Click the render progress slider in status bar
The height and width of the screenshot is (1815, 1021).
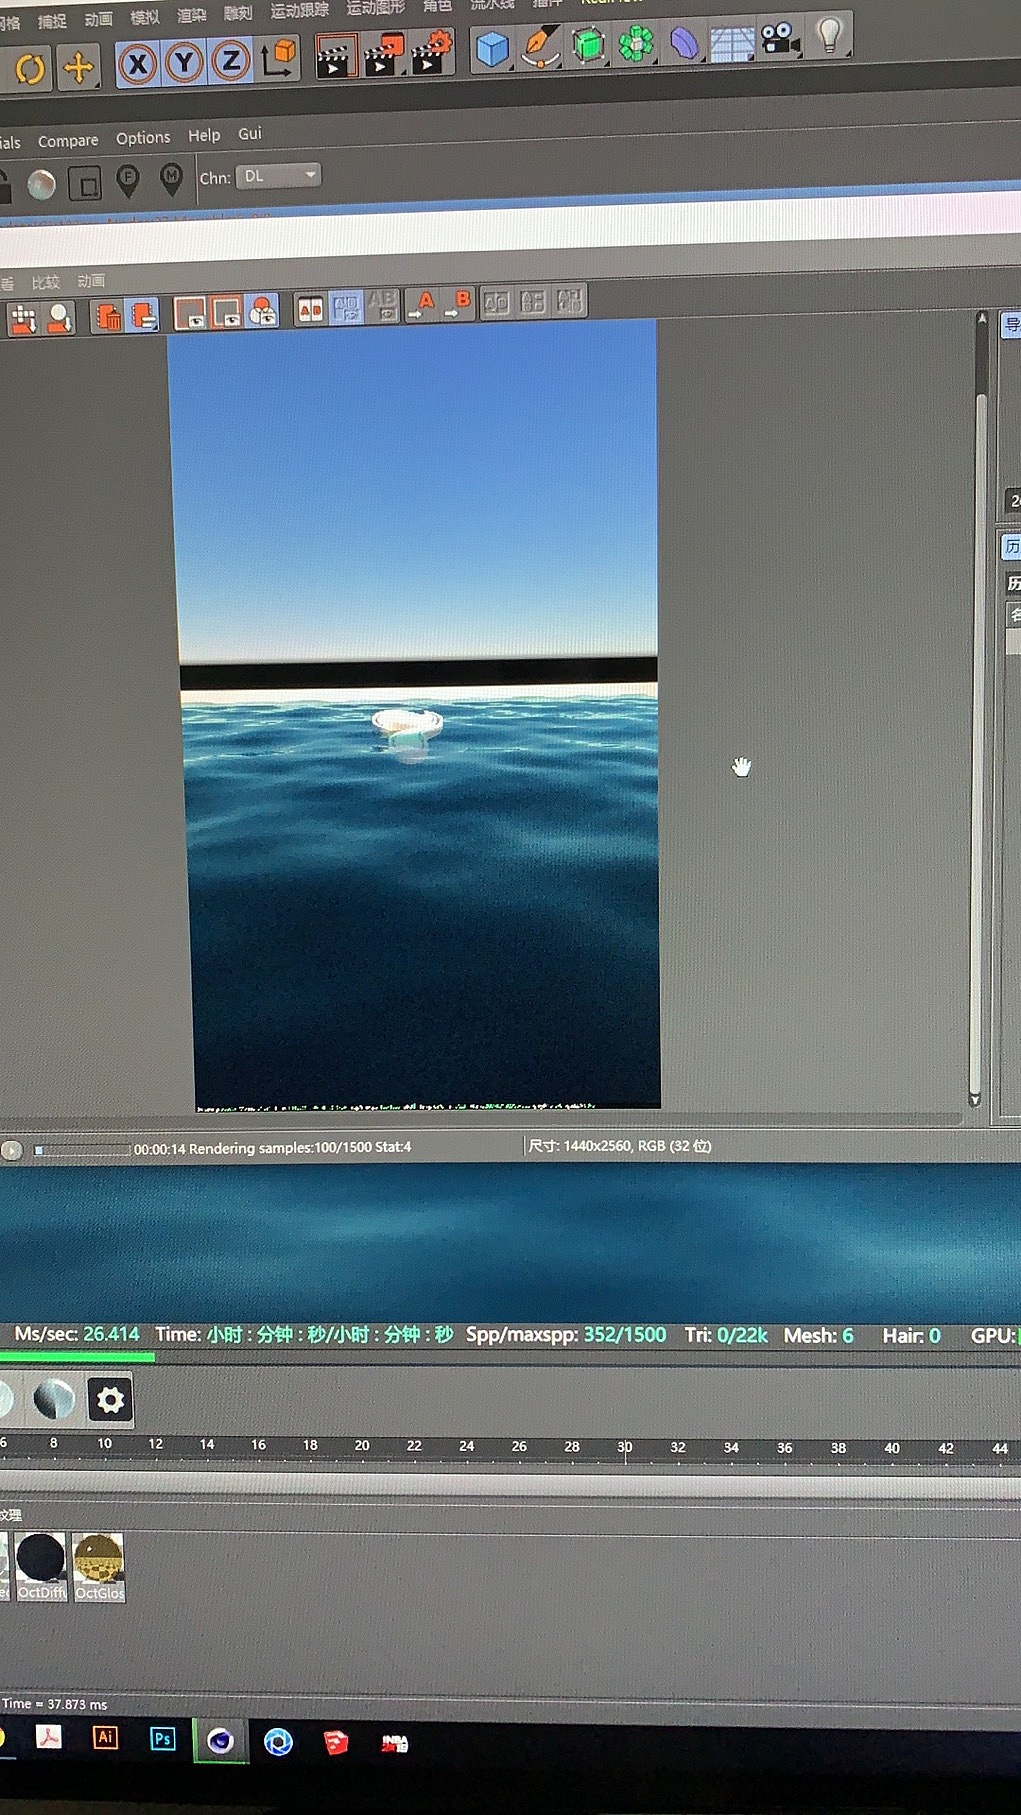click(x=81, y=1150)
